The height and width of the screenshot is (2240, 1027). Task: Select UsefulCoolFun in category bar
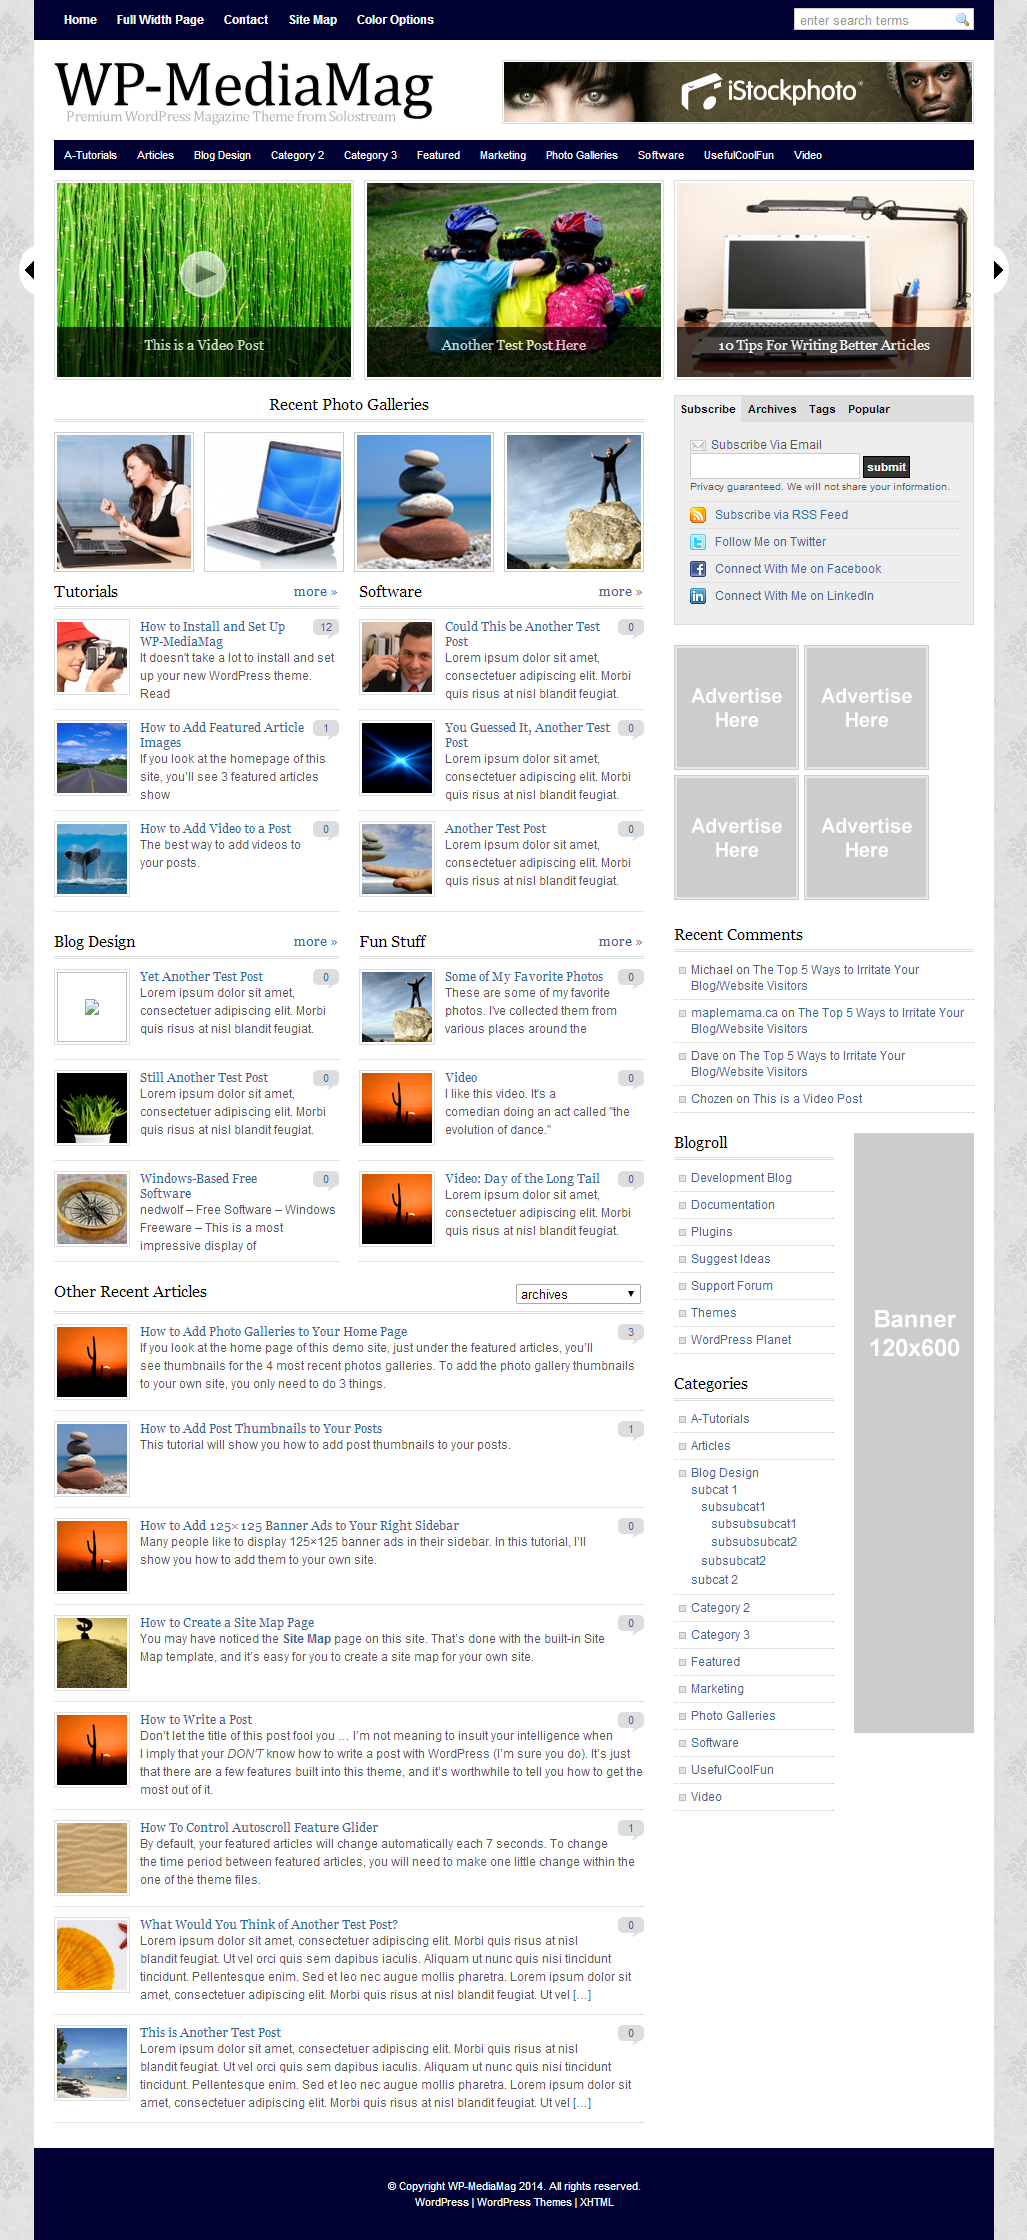tap(739, 155)
